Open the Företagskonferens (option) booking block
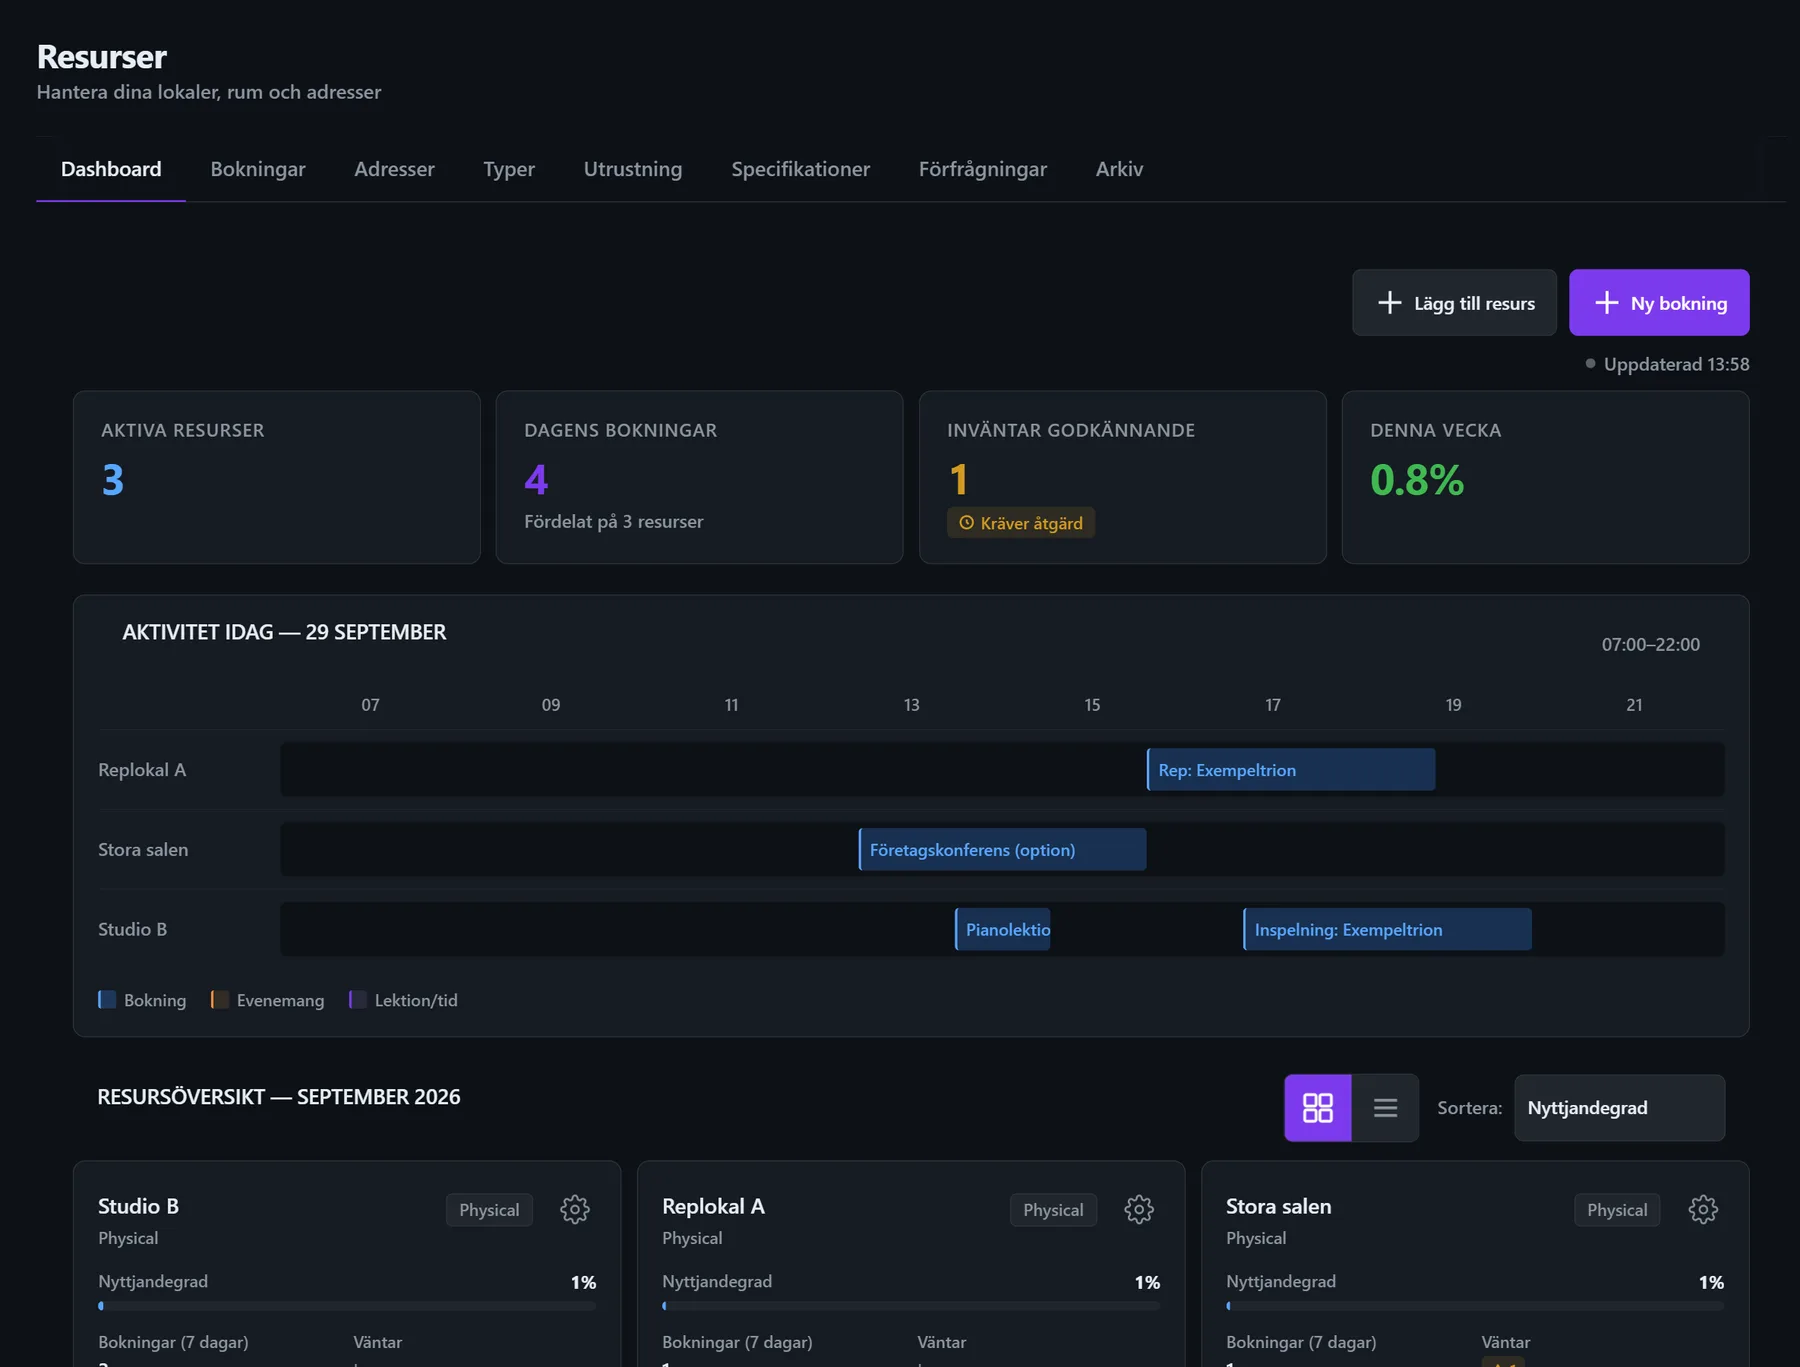 [x=1002, y=850]
